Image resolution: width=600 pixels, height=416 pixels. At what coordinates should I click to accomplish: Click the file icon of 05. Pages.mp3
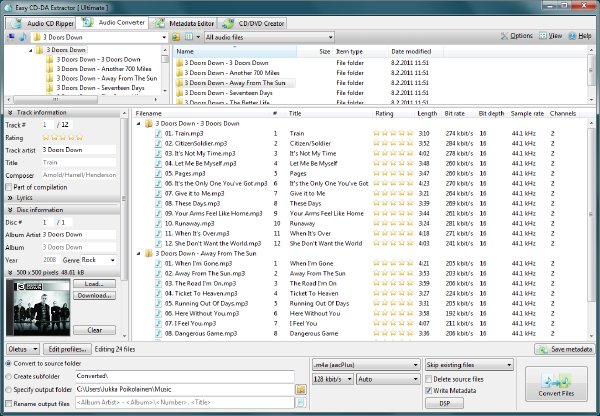coord(158,173)
